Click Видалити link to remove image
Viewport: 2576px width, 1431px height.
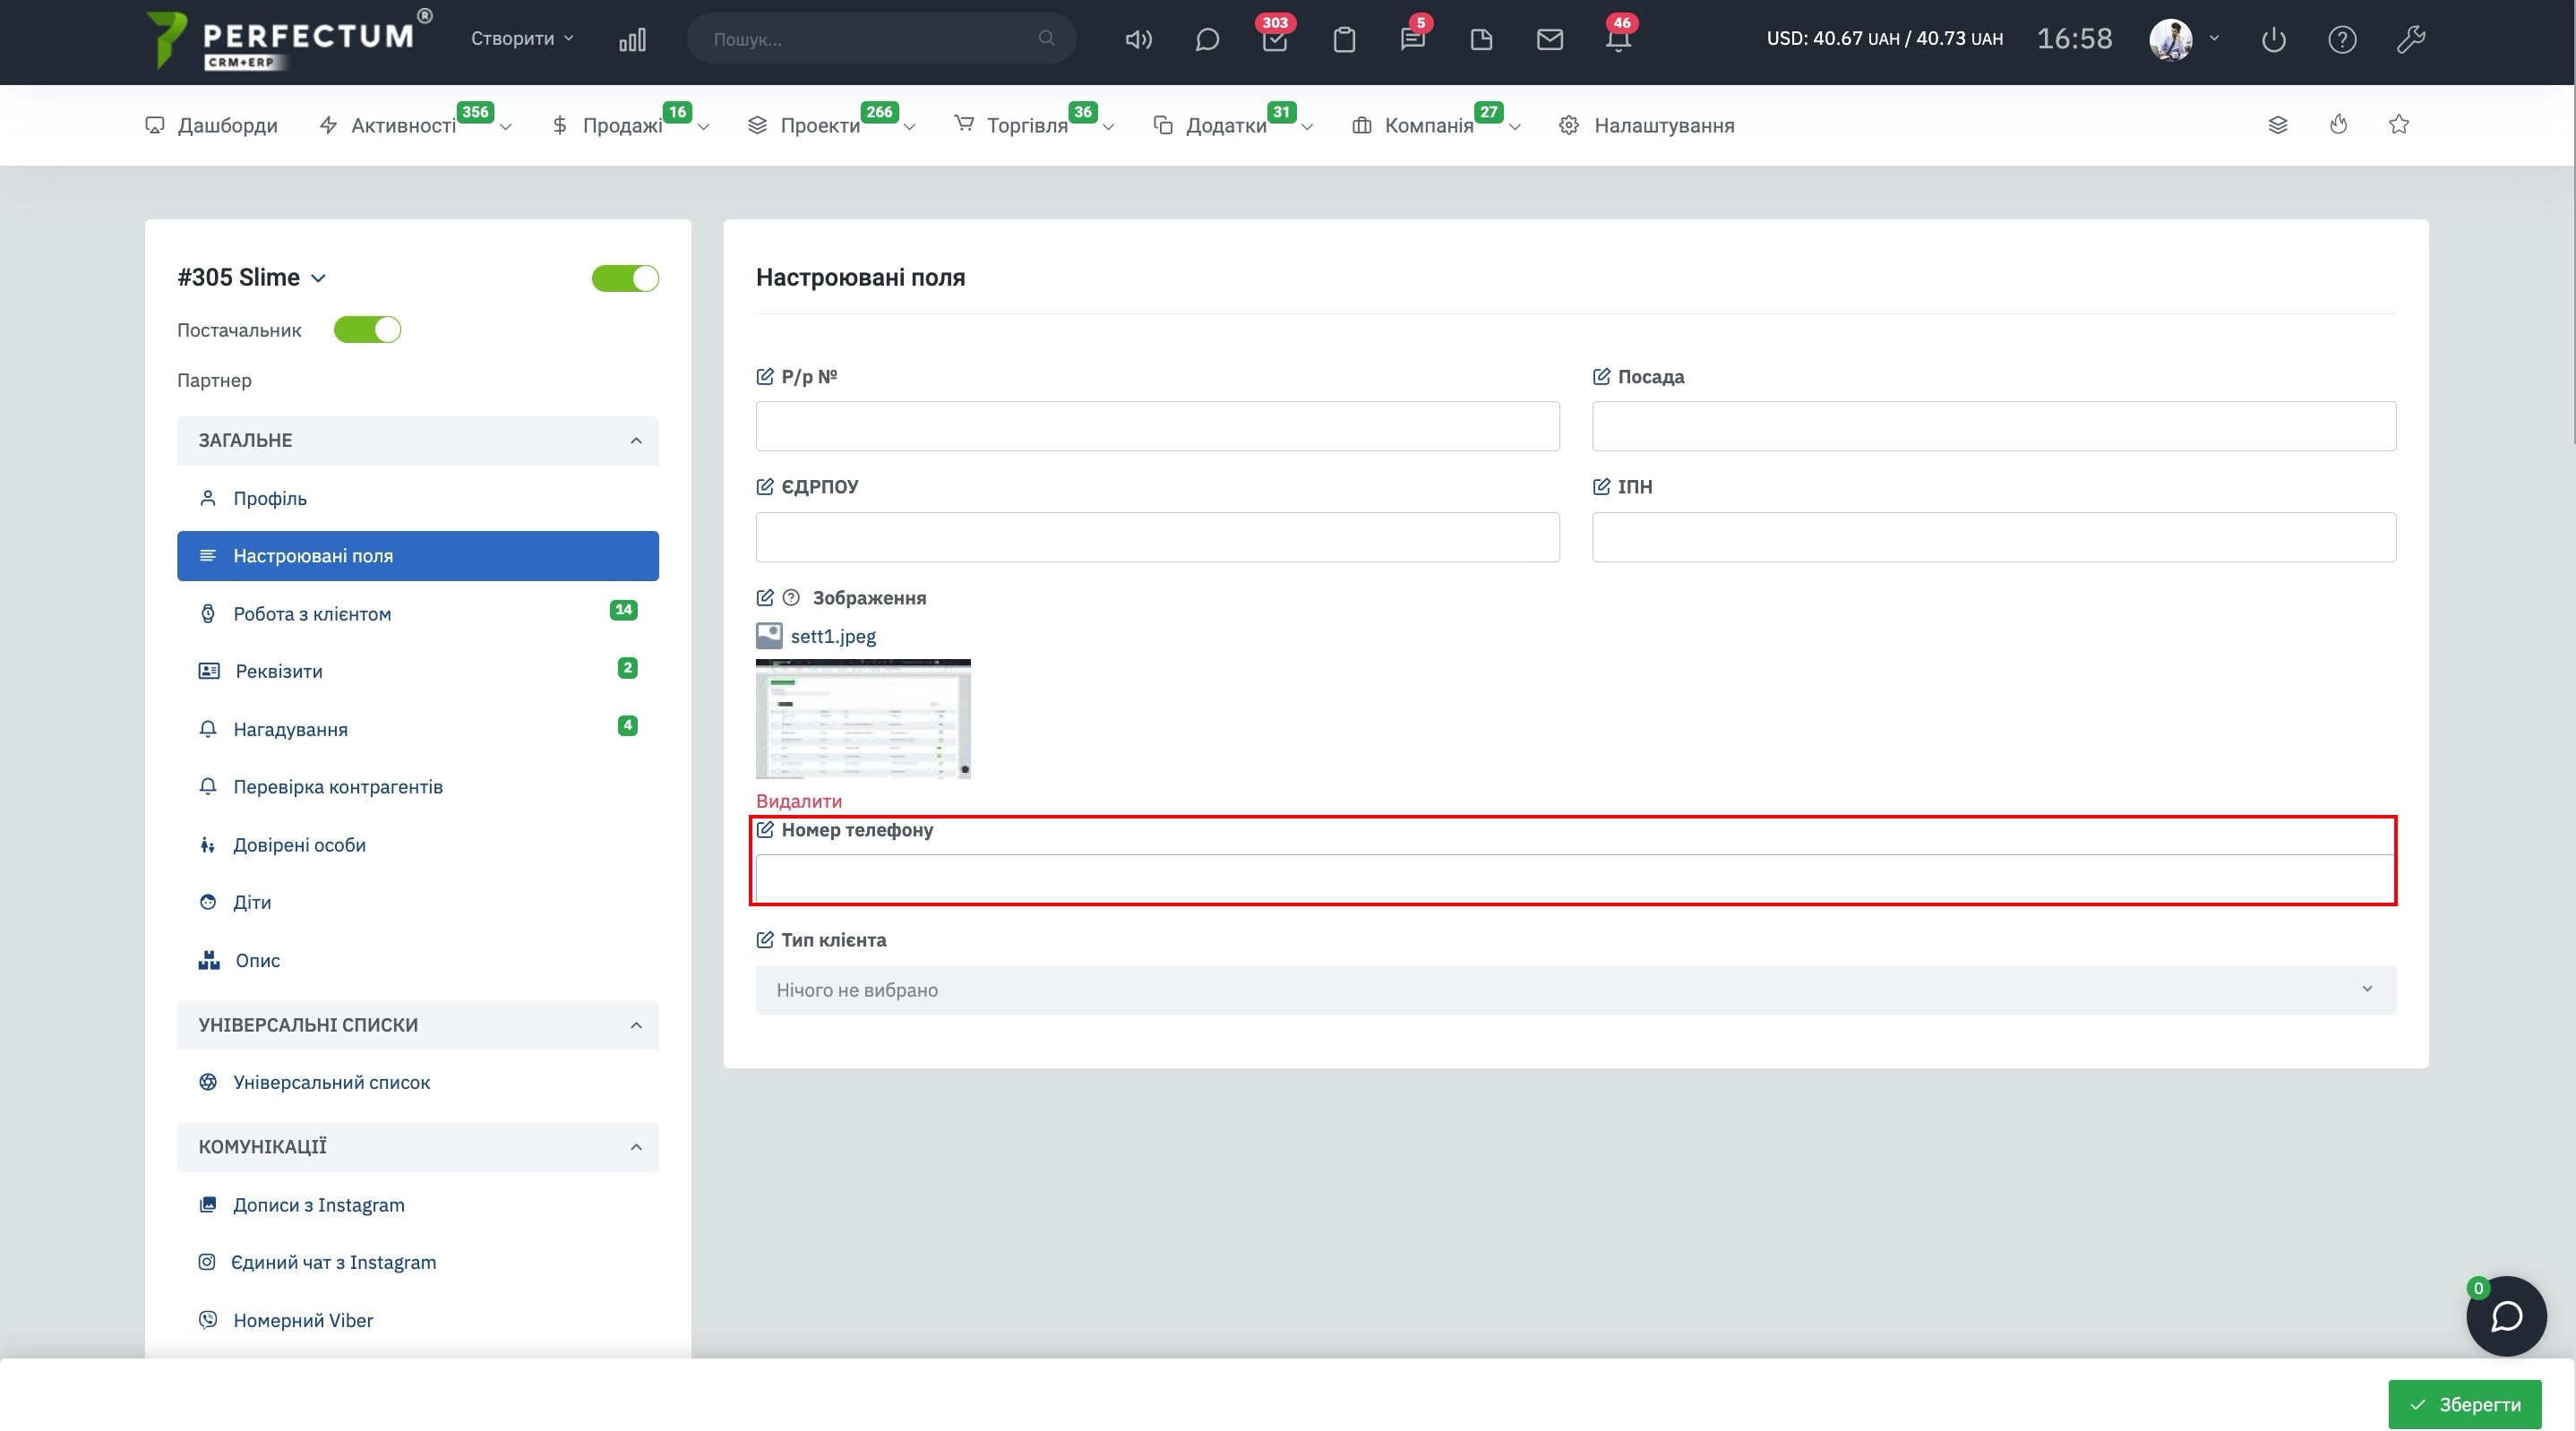(x=798, y=800)
